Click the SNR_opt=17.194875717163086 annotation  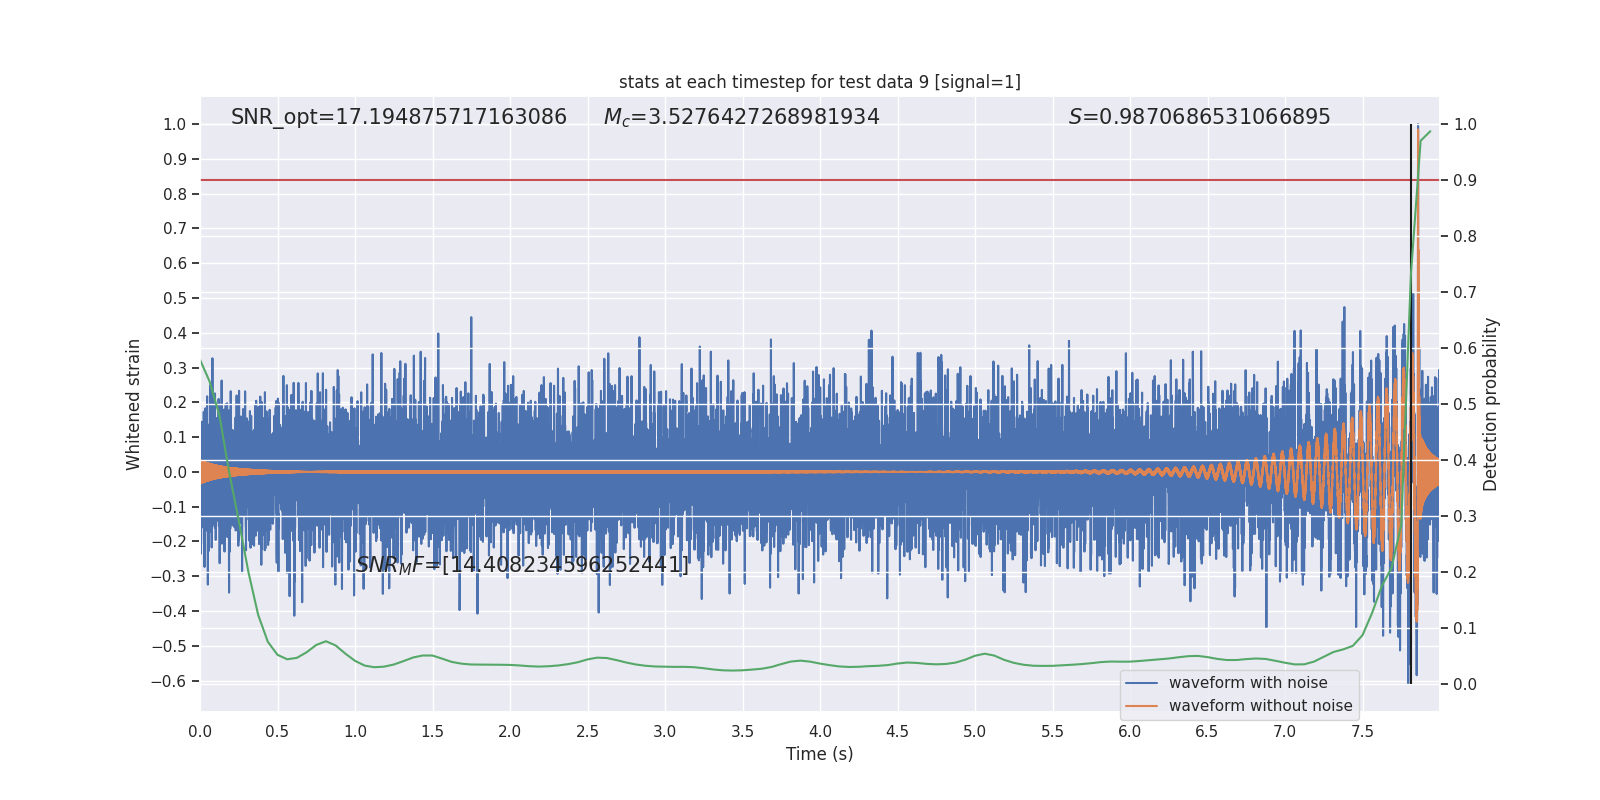(399, 117)
